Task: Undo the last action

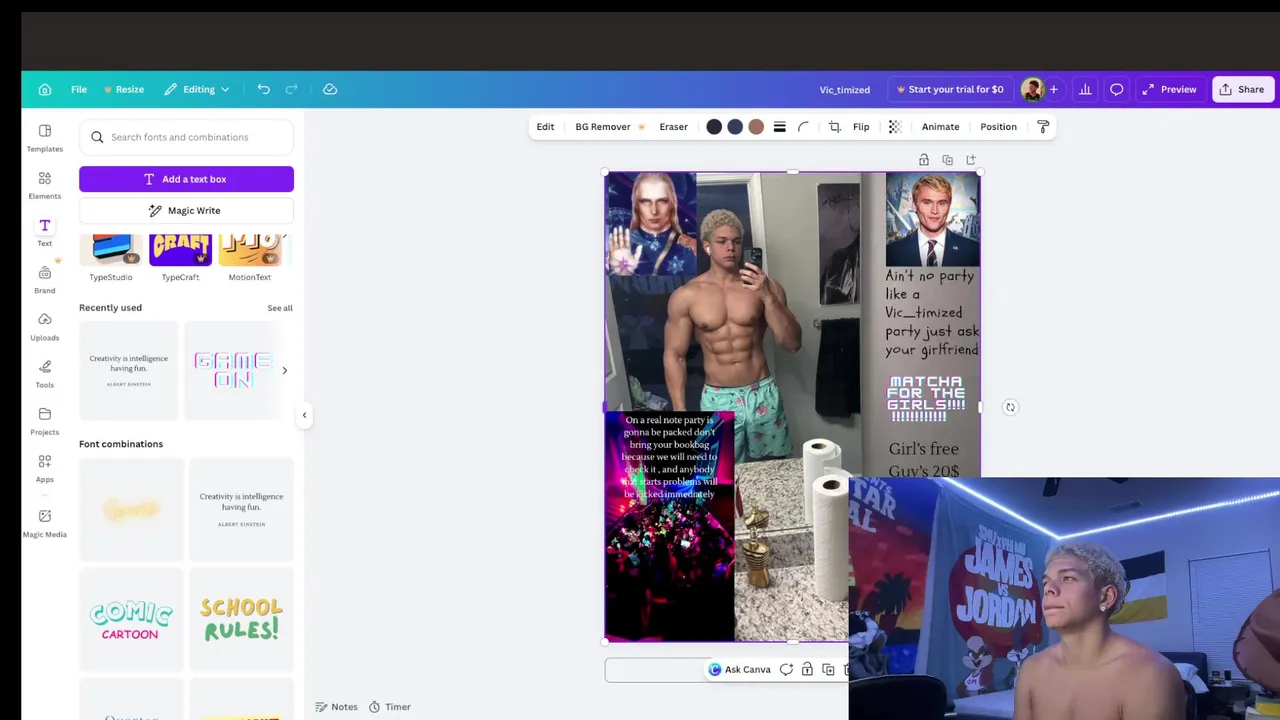Action: pos(263,89)
